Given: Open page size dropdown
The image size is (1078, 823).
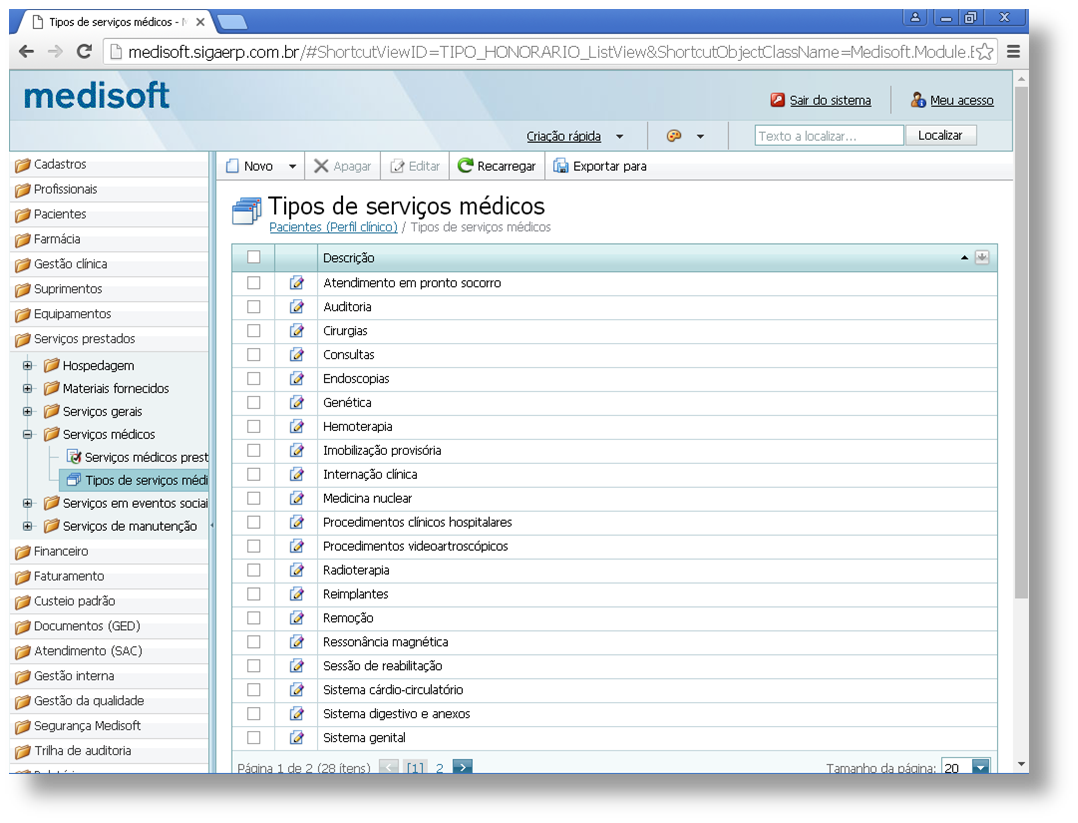Looking at the screenshot, I should pos(981,767).
